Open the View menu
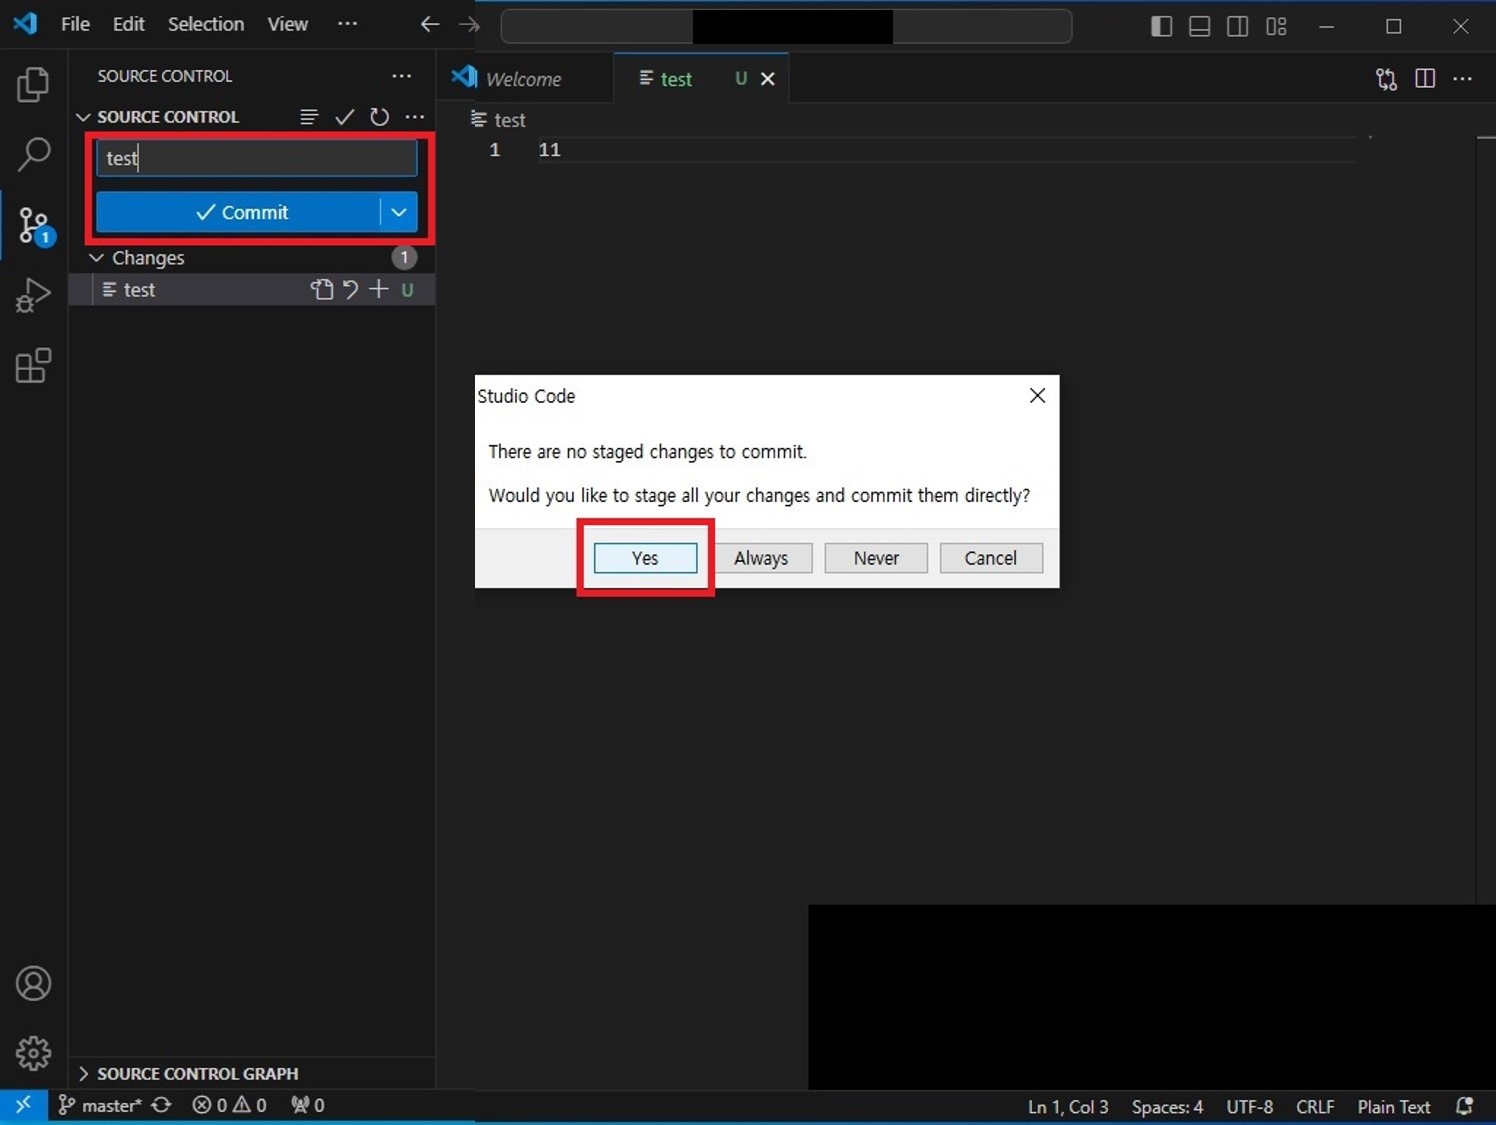The height and width of the screenshot is (1125, 1496). pyautogui.click(x=287, y=24)
